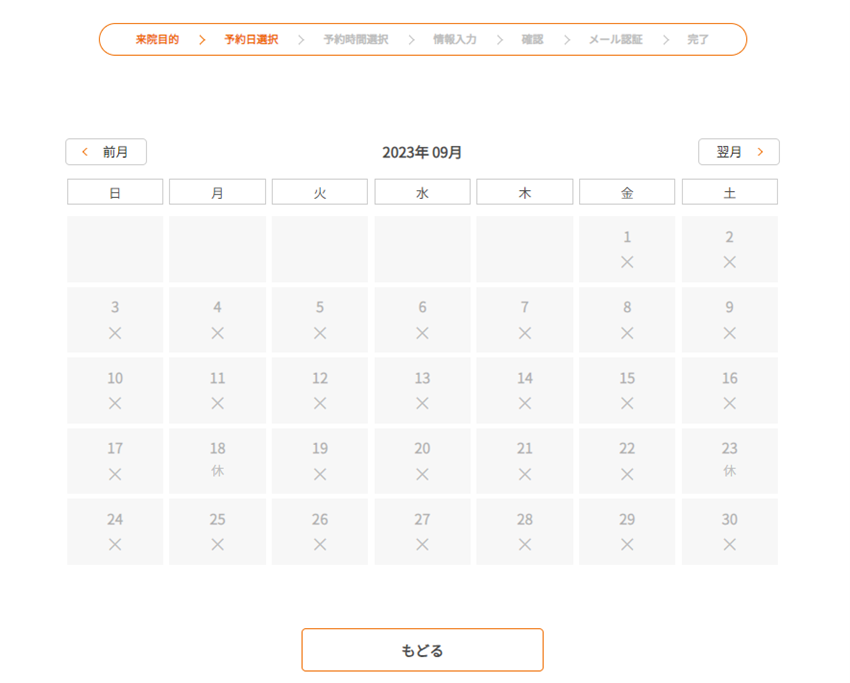Select September 1 in the calendar
Image resolution: width=850 pixels, height=683 pixels.
point(627,249)
